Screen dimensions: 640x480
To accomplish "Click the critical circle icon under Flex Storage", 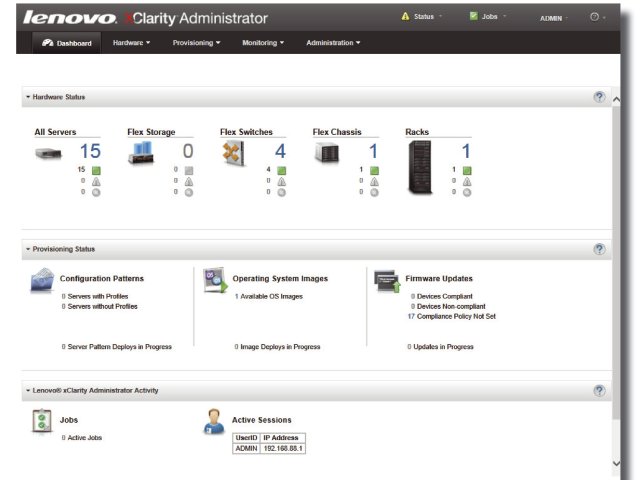I will [189, 193].
